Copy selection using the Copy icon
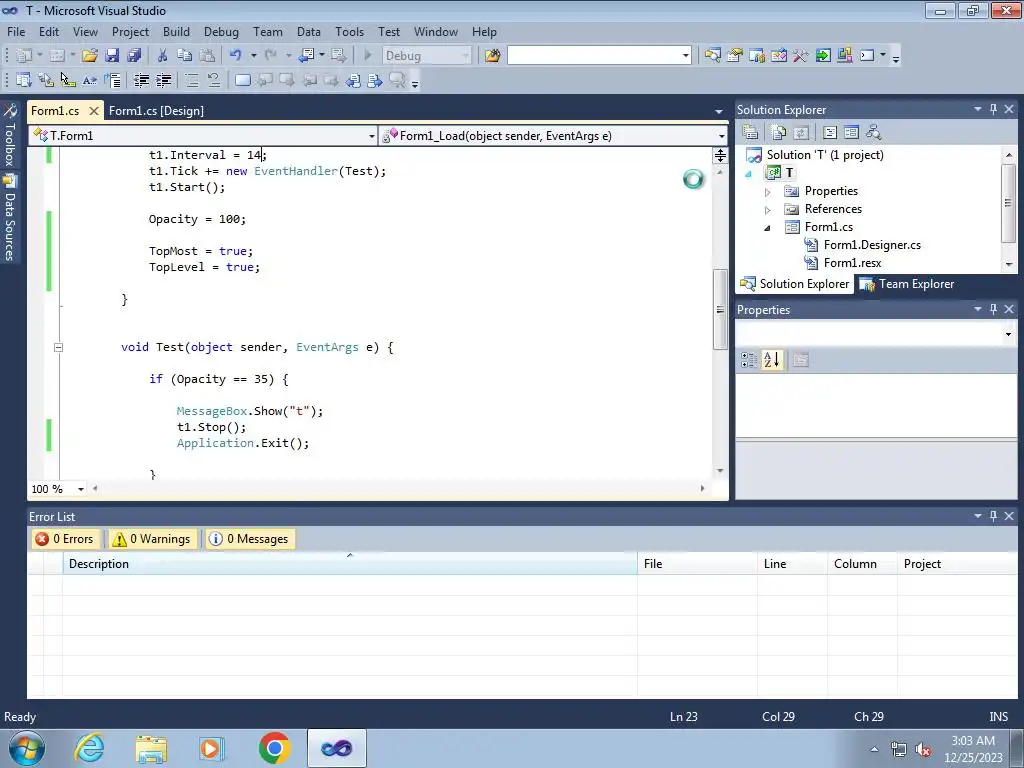 tap(185, 56)
